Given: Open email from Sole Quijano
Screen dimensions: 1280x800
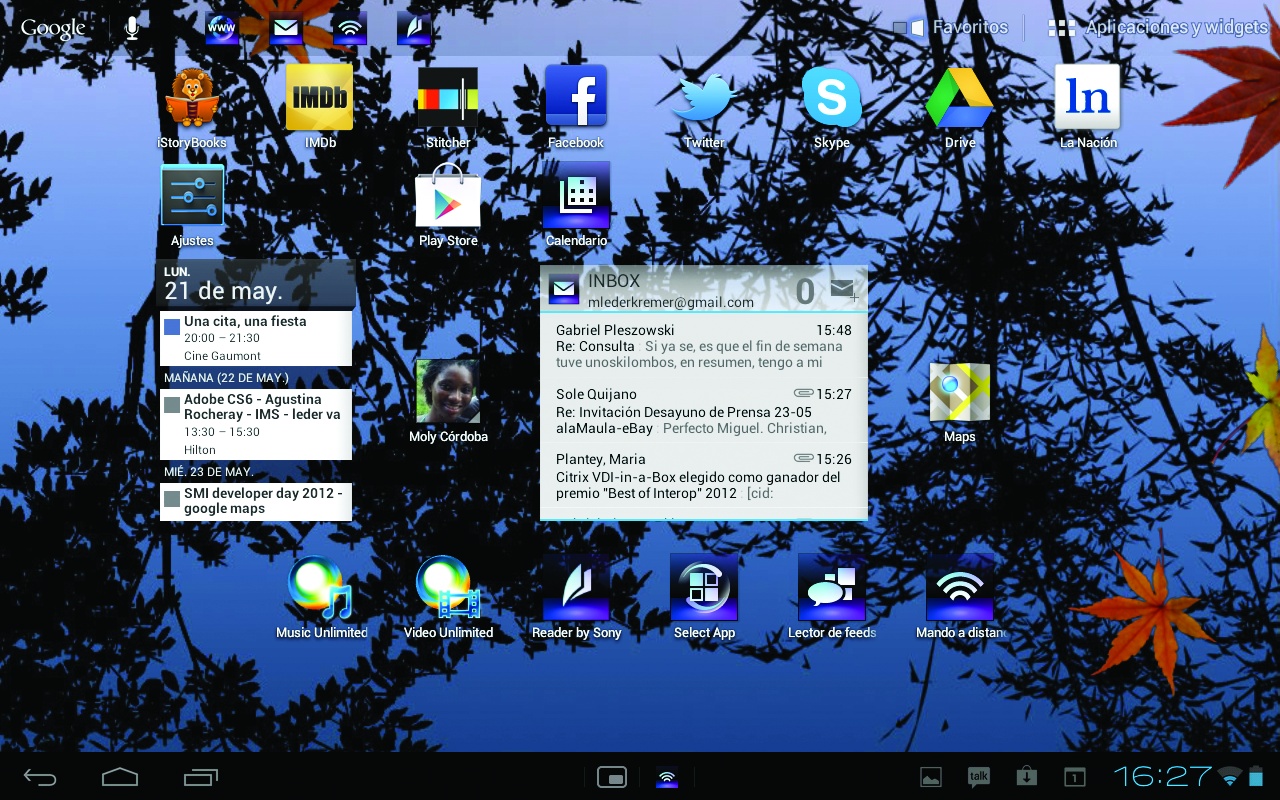Looking at the screenshot, I should click(704, 410).
